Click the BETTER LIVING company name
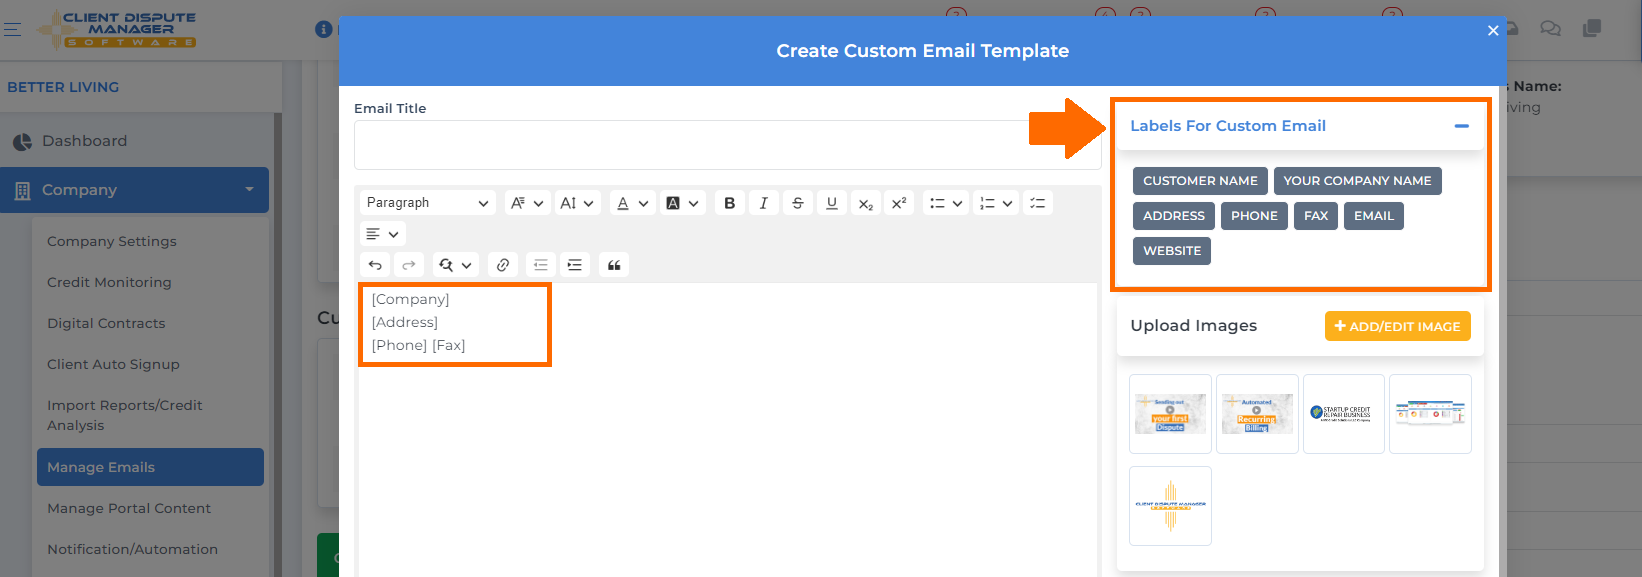Image resolution: width=1642 pixels, height=577 pixels. coord(63,87)
